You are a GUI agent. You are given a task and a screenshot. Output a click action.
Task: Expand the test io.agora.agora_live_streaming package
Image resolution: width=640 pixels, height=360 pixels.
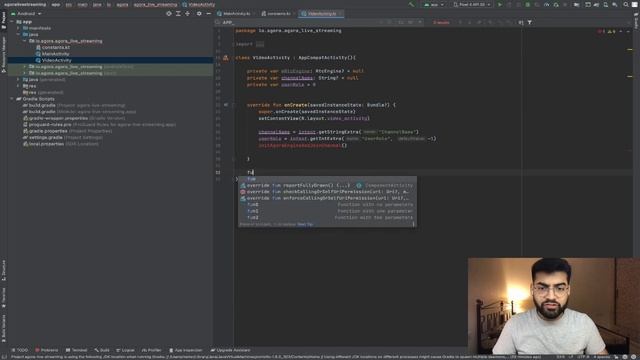[24, 73]
